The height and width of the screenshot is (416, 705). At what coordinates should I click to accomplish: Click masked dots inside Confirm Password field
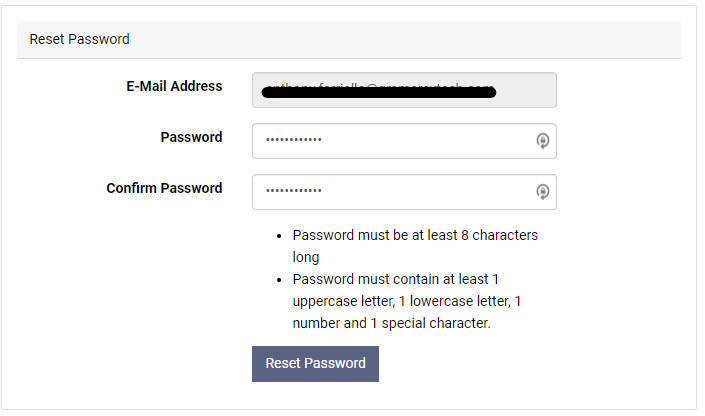point(294,190)
